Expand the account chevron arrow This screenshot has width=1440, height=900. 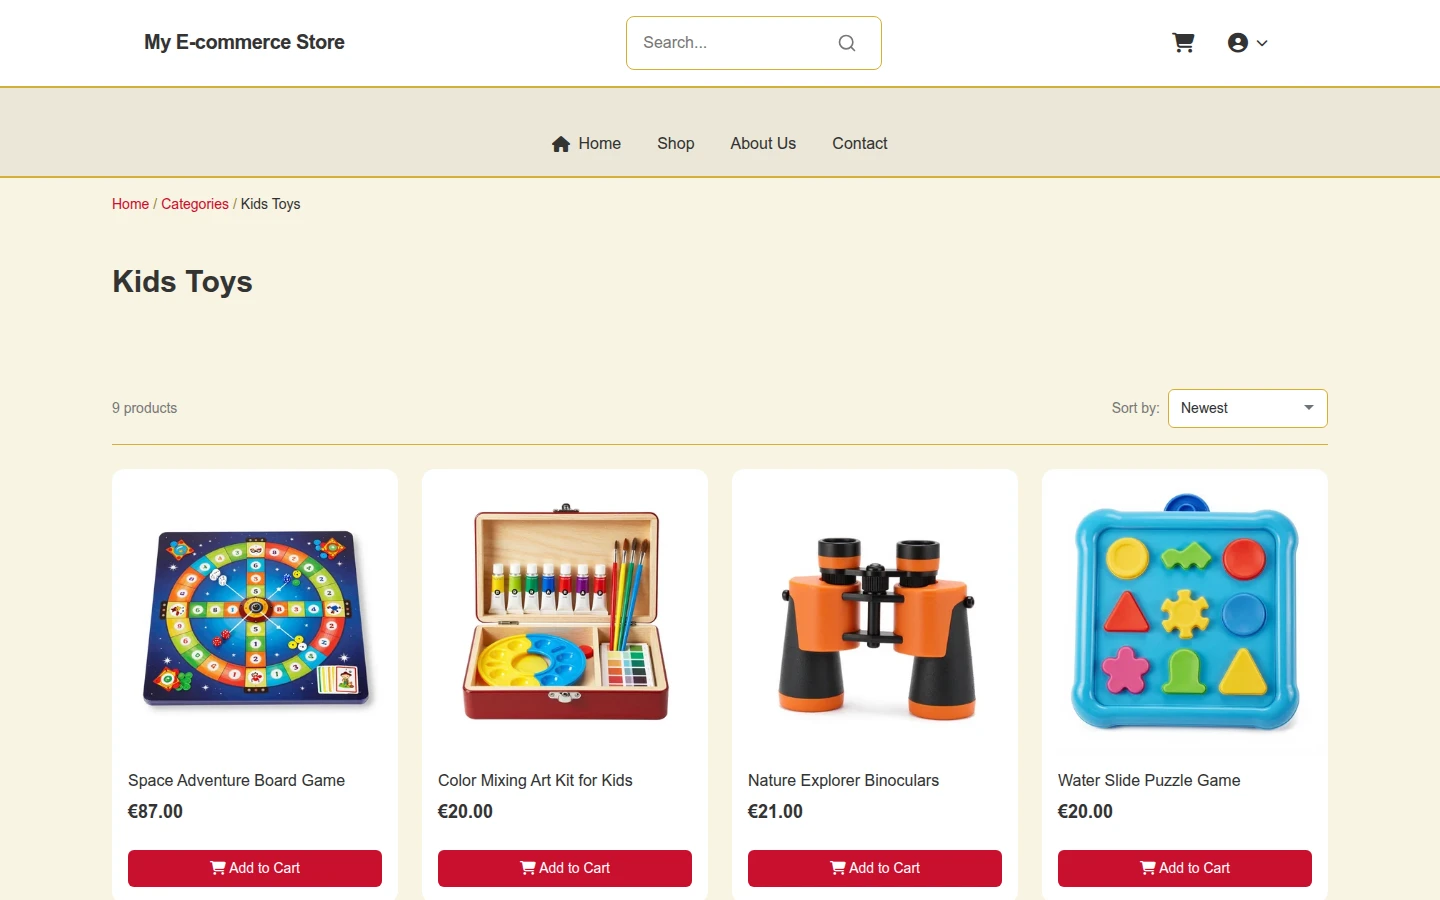(1262, 43)
